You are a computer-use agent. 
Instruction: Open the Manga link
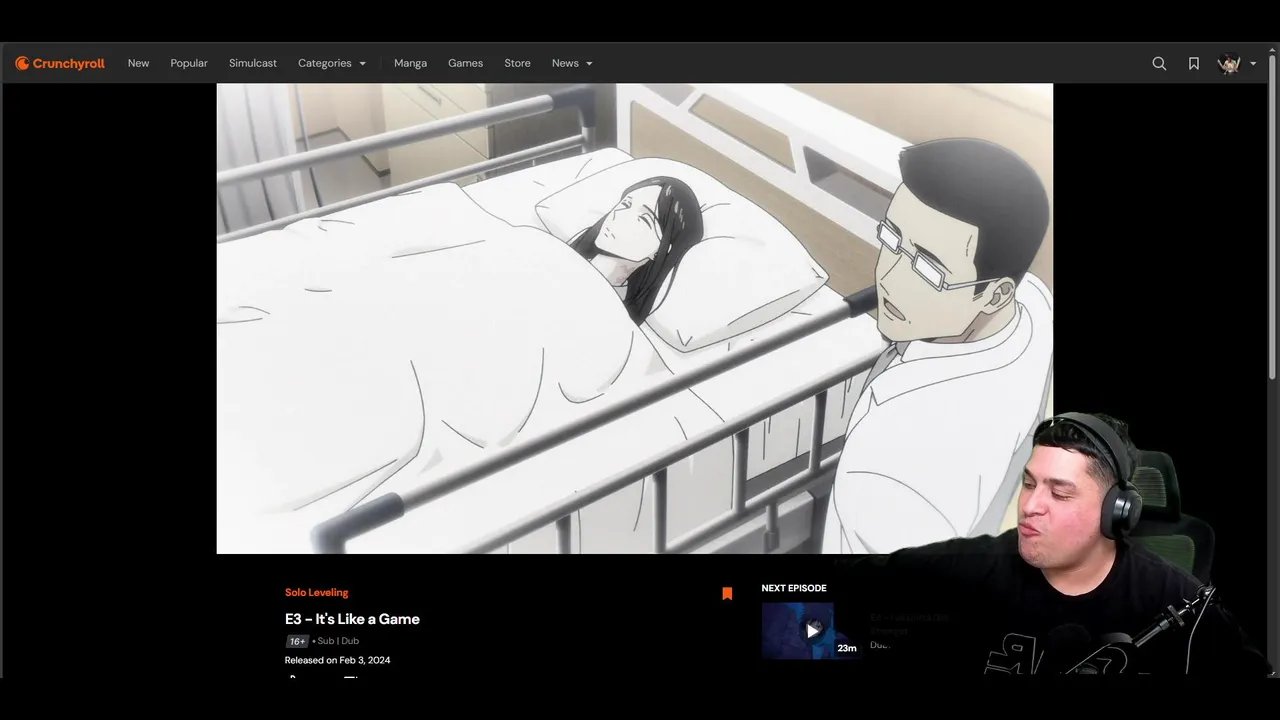tap(410, 63)
